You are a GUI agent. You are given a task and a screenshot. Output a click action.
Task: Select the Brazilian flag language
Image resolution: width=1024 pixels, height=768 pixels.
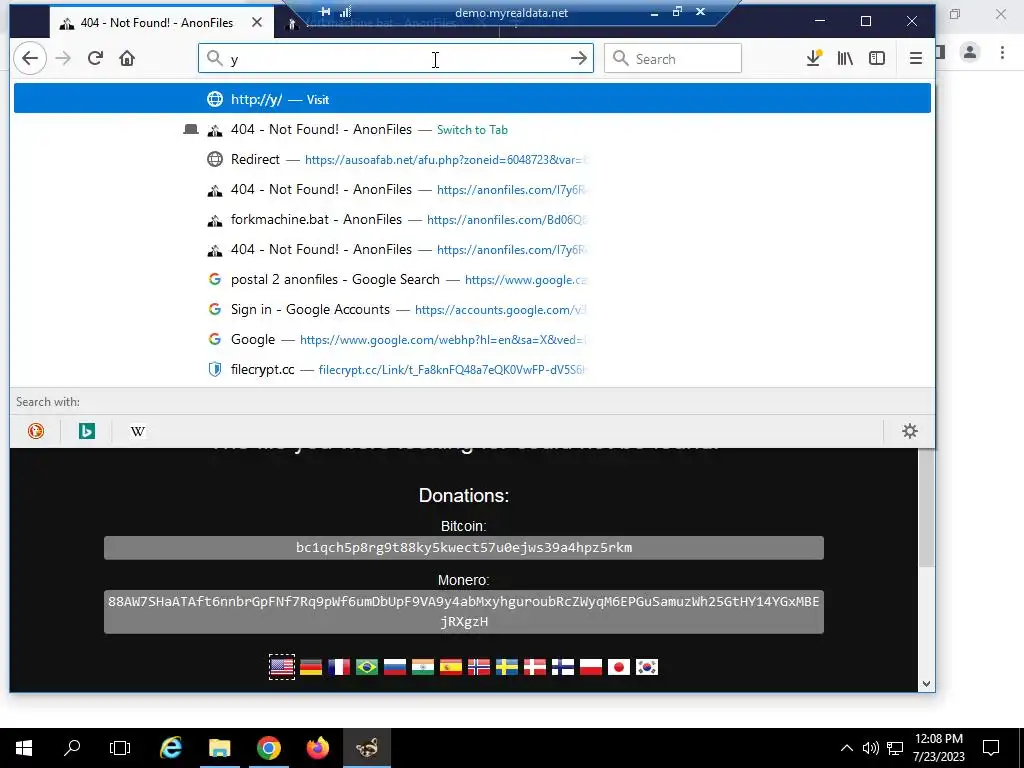(x=367, y=667)
